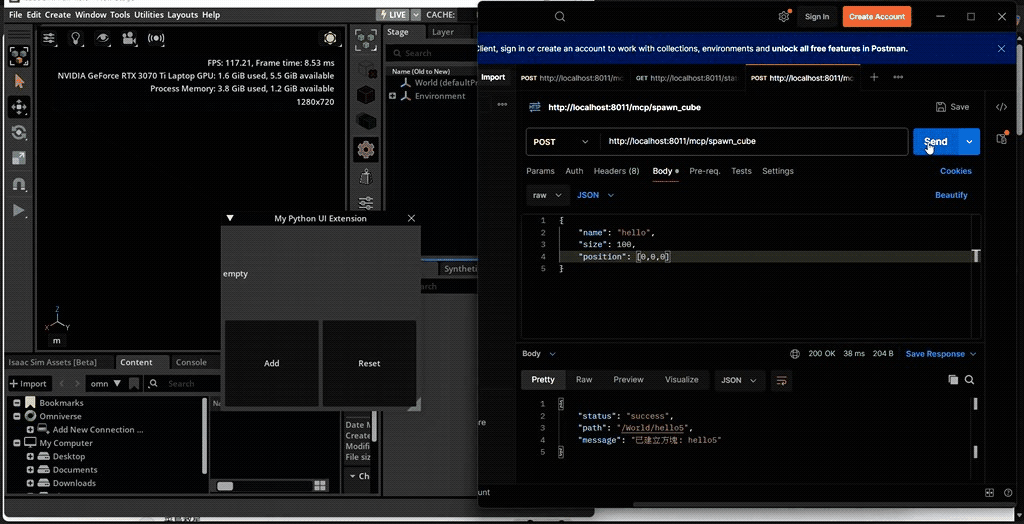Open the dropdown arrow next to LIVE
The width and height of the screenshot is (1024, 524).
[x=415, y=14]
